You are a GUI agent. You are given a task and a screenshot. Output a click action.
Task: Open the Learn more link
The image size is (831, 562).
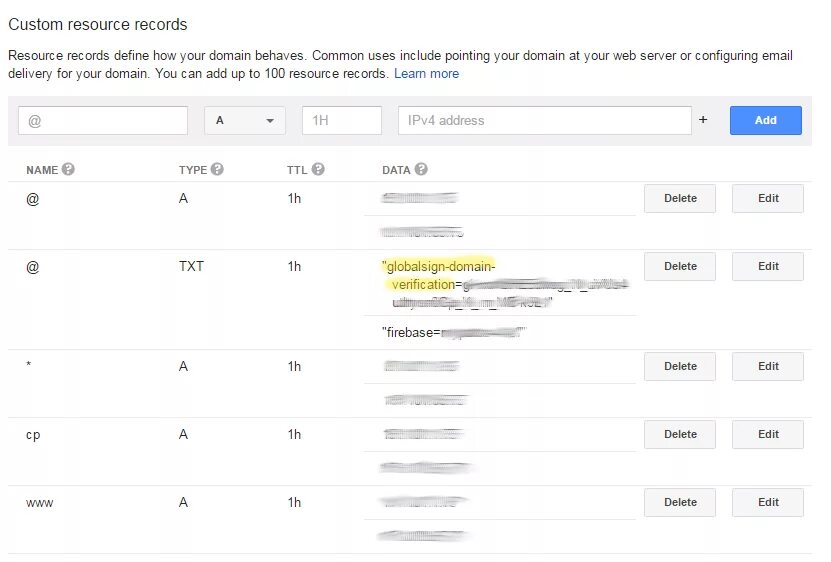(x=426, y=73)
